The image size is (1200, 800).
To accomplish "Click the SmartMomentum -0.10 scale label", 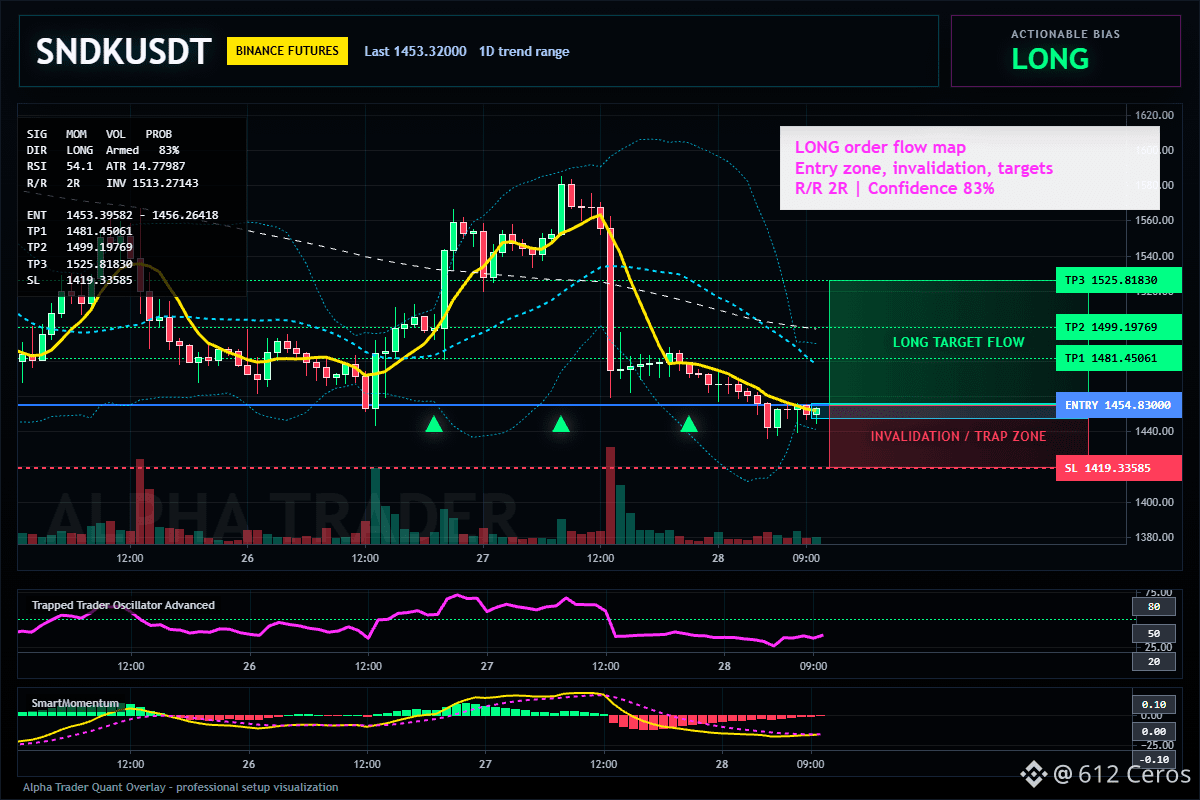I will coord(1153,760).
